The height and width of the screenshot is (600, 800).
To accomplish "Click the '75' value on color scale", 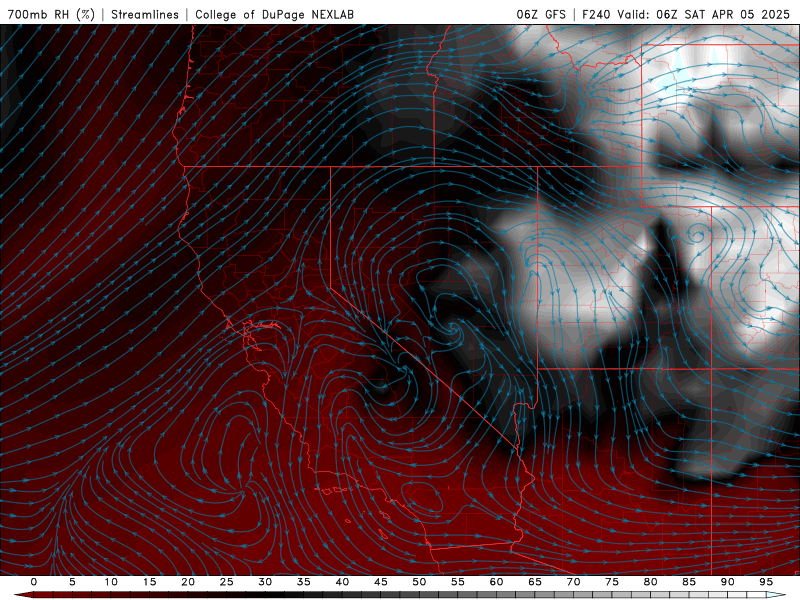I will coord(612,582).
